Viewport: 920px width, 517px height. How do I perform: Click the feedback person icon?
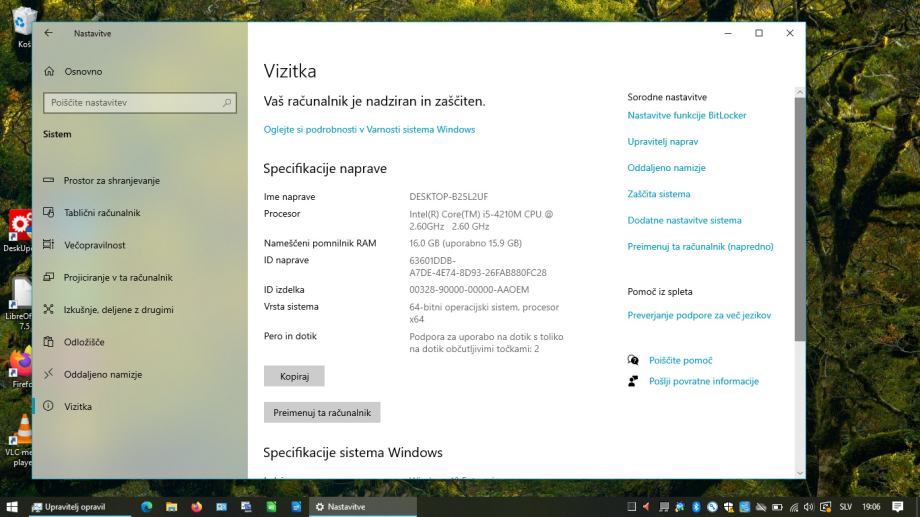click(x=632, y=381)
